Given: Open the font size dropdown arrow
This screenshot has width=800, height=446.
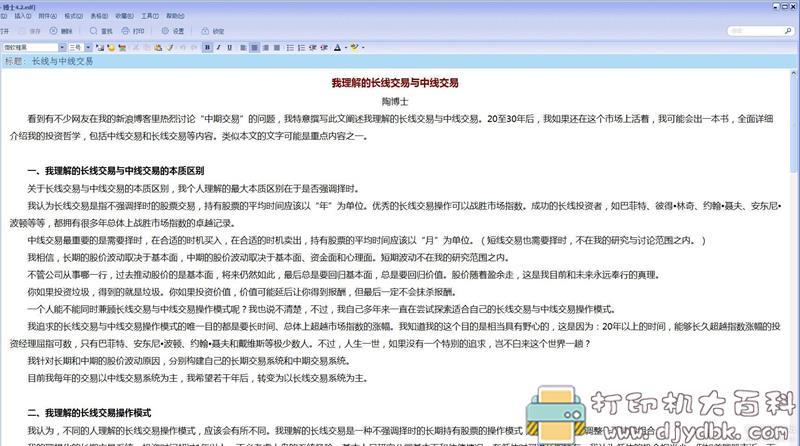Looking at the screenshot, I should [88, 47].
